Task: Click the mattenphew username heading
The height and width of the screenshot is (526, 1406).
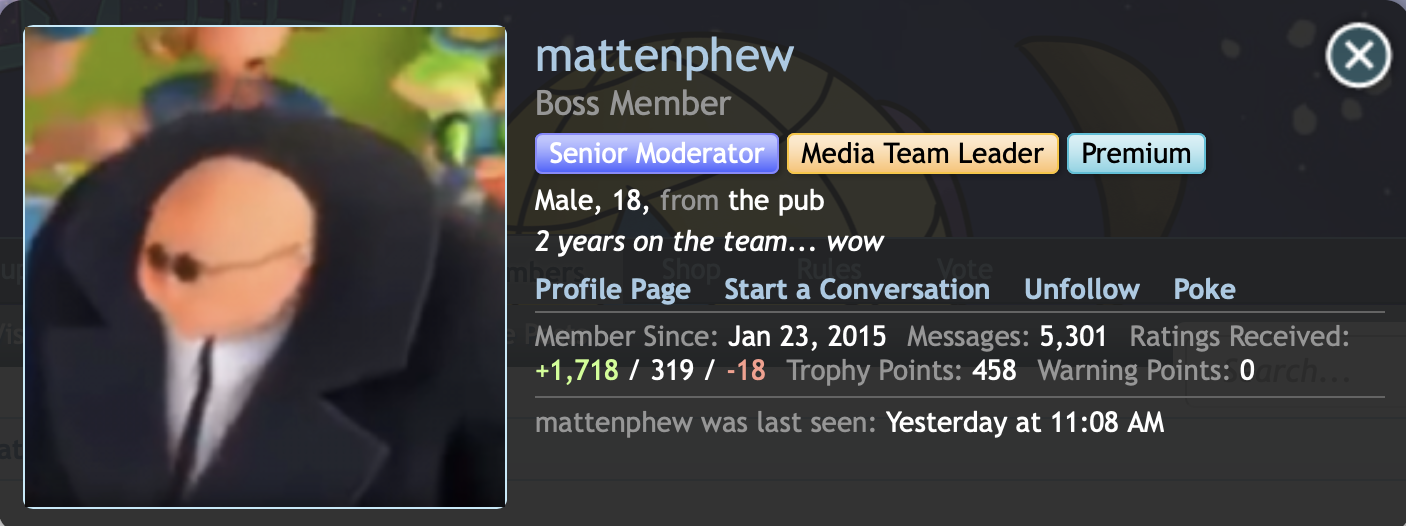Action: click(x=665, y=55)
